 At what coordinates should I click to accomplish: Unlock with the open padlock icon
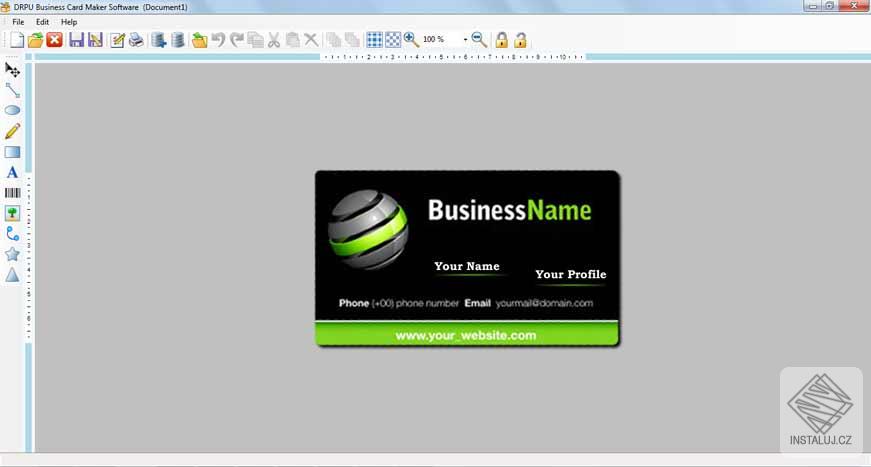[x=520, y=40]
